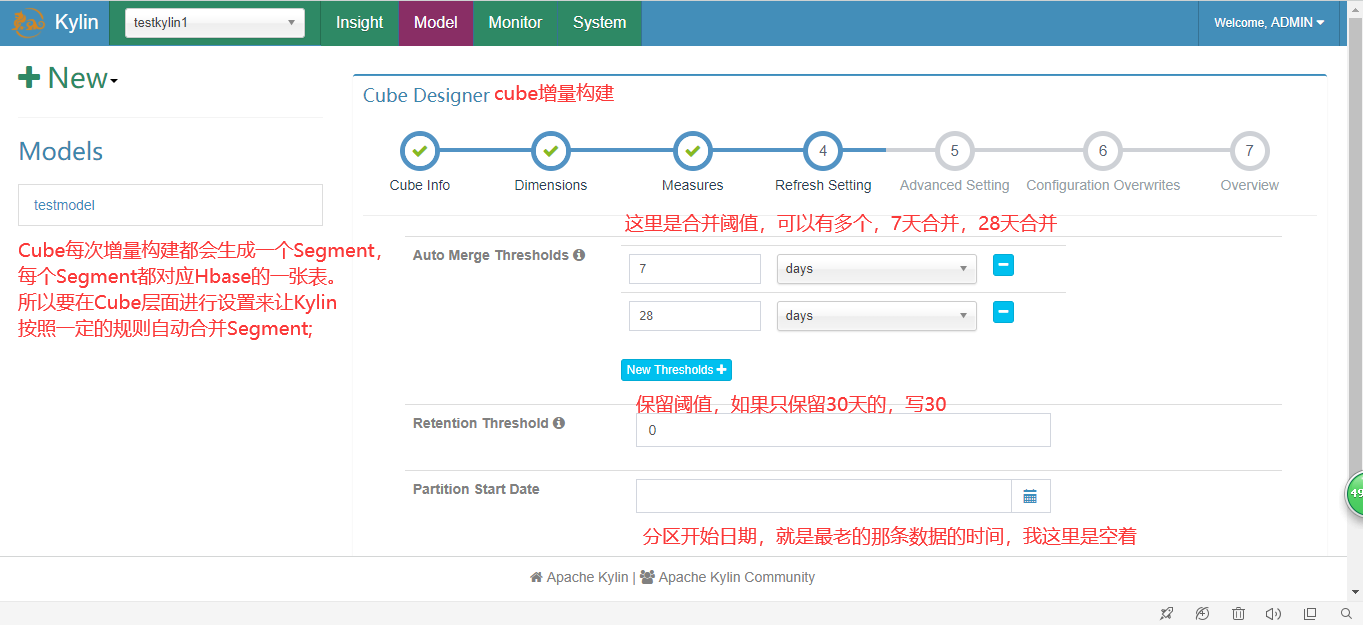Go to Dimensions step circle
The width and height of the screenshot is (1363, 625).
pos(551,151)
